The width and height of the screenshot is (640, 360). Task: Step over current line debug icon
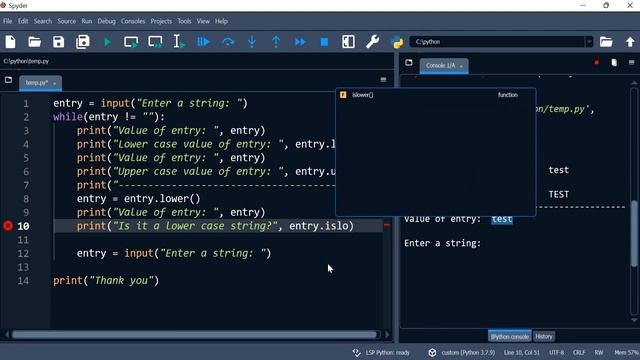tap(228, 42)
